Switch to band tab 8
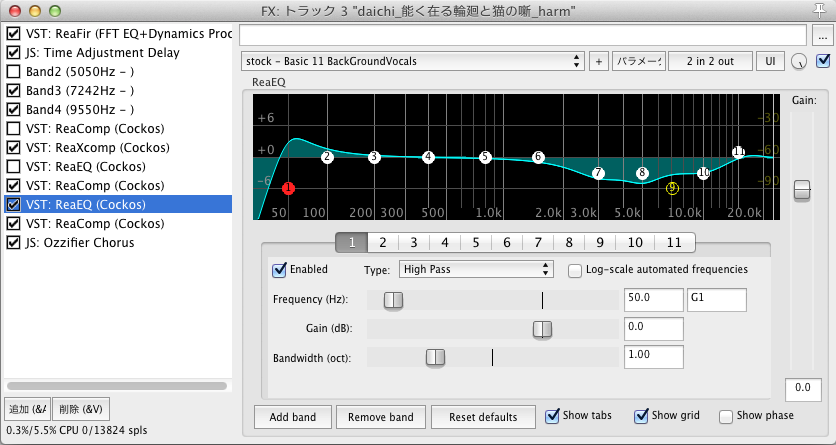 tap(569, 242)
